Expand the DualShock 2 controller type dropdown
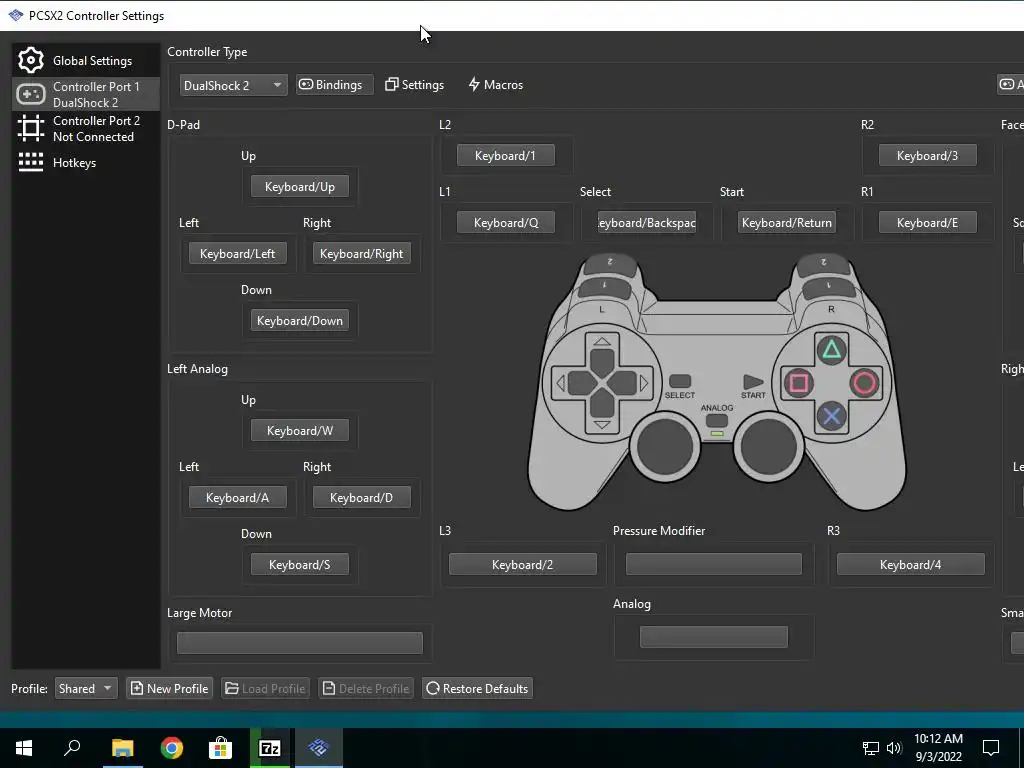The image size is (1024, 768). pos(233,85)
